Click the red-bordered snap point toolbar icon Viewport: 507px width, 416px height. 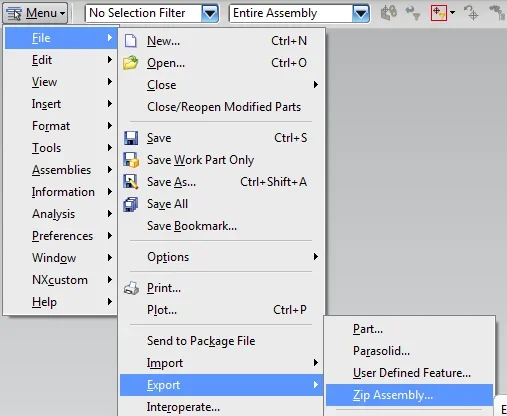click(x=439, y=13)
